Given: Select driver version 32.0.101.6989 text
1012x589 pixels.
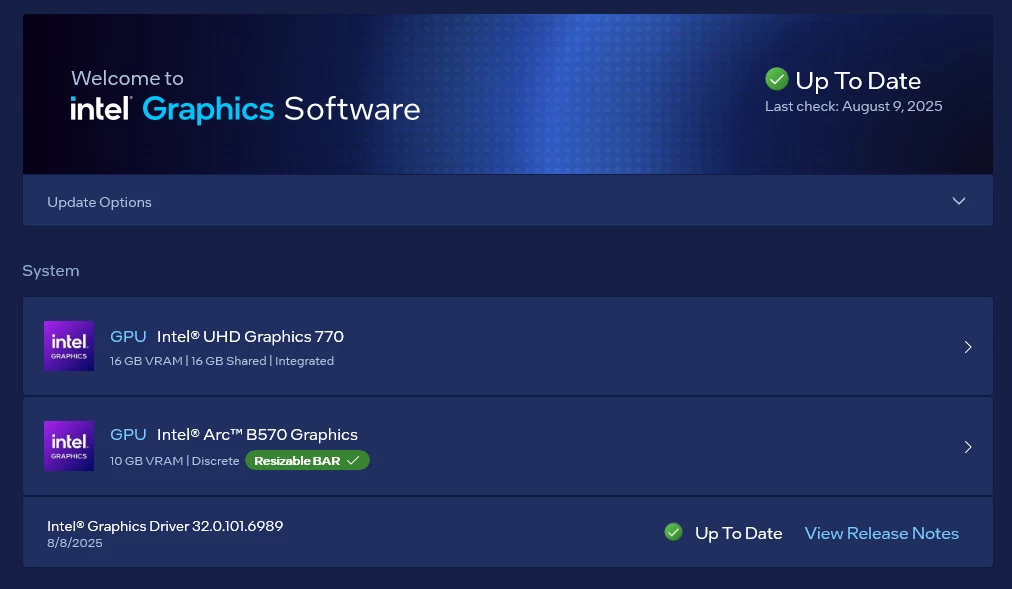Looking at the screenshot, I should [x=238, y=526].
